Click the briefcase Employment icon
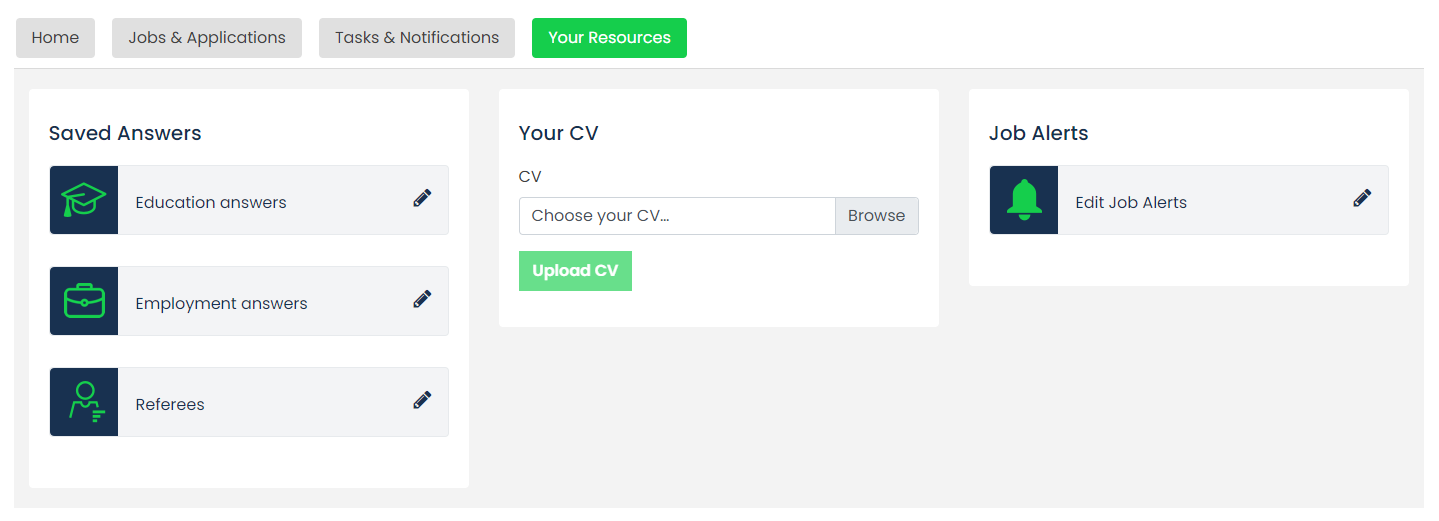 tap(84, 301)
